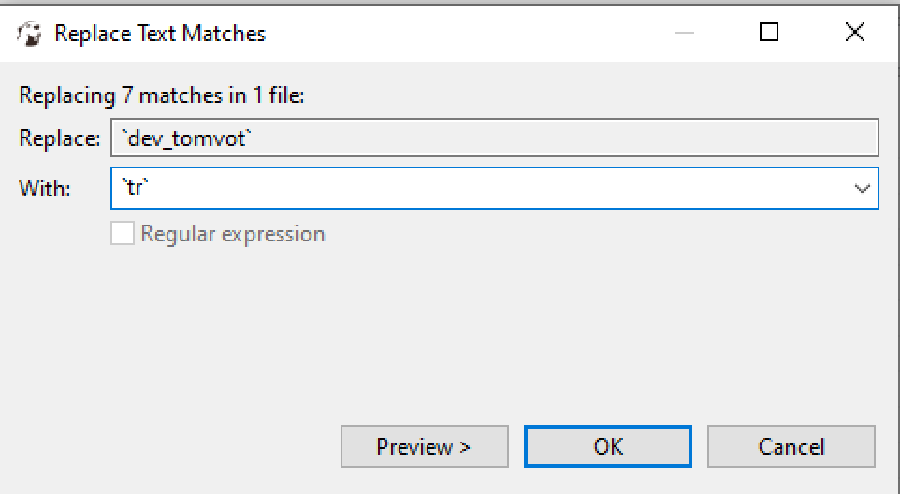
Task: Minimize the Replace Text Matches dialog
Action: pyautogui.click(x=684, y=33)
